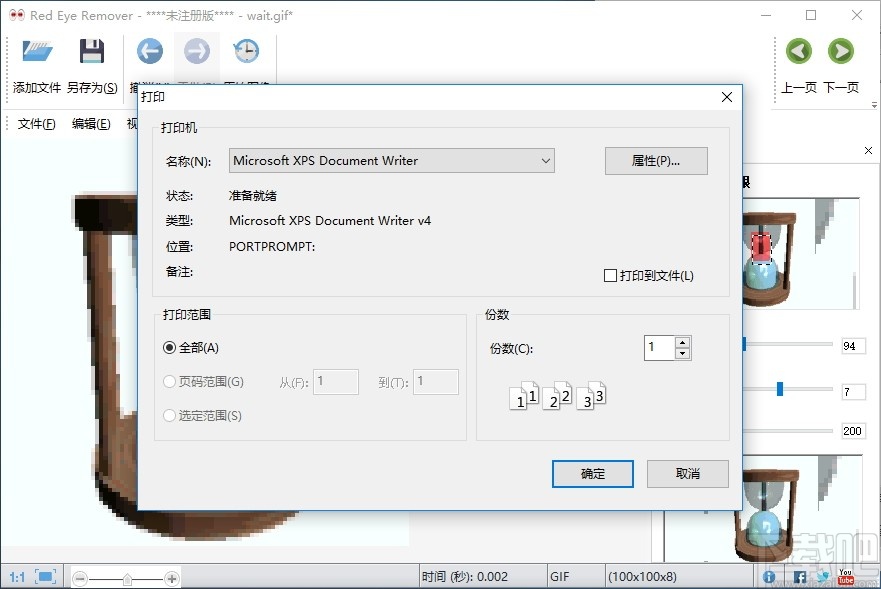Click the Facebook icon in status bar

pos(800,577)
